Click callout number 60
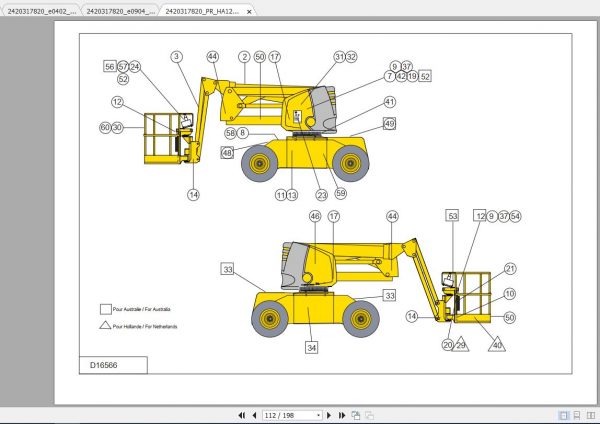The height and width of the screenshot is (424, 600). 105,127
